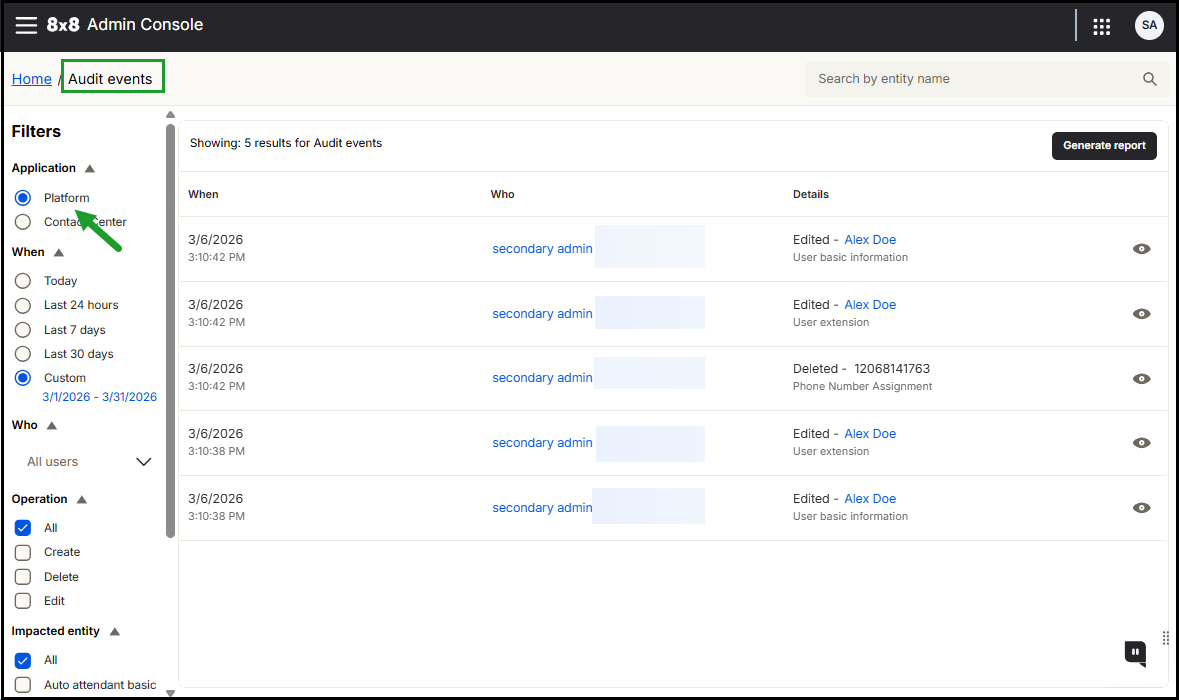Collapse the Application filter section
This screenshot has width=1179, height=700.
point(90,168)
